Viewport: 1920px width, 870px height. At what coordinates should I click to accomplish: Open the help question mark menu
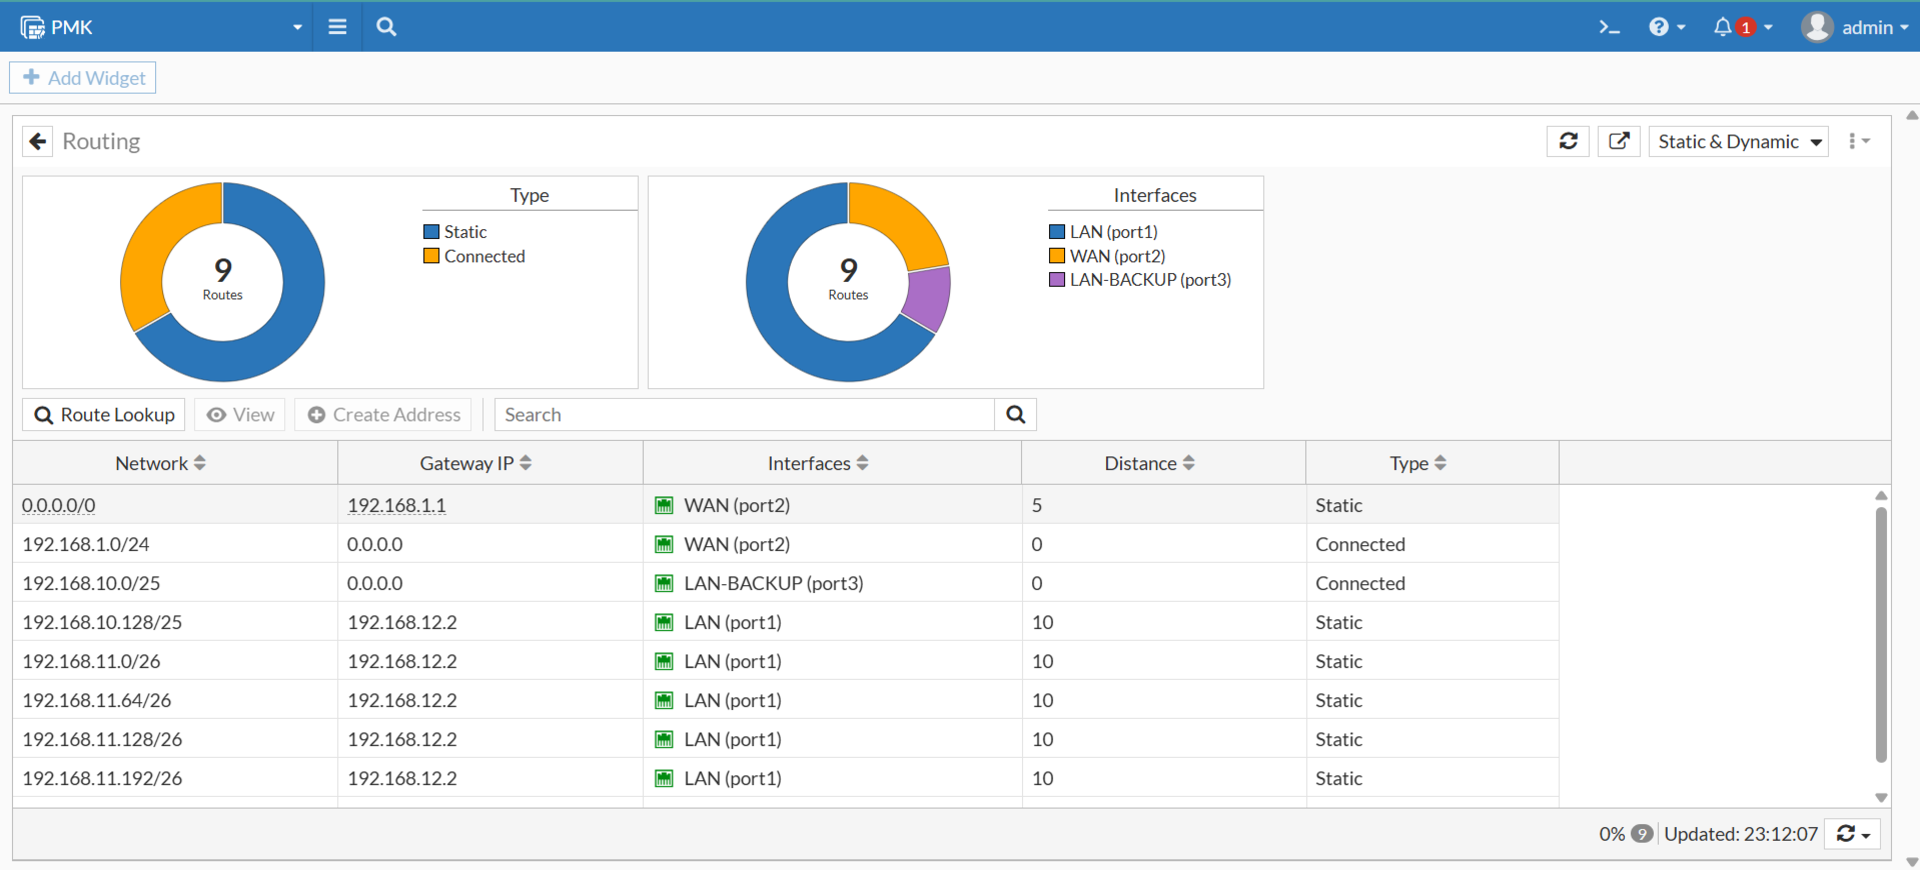pos(1659,27)
